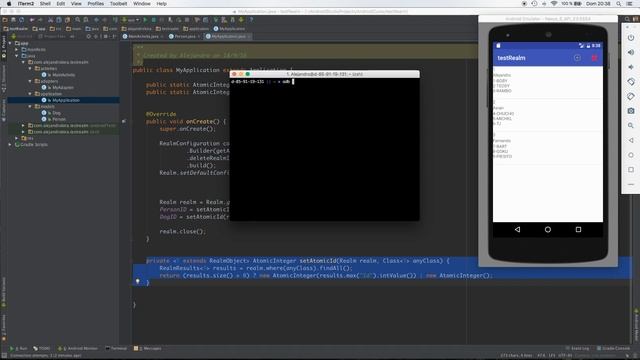Collapse the app module in project tree

click(10, 43)
